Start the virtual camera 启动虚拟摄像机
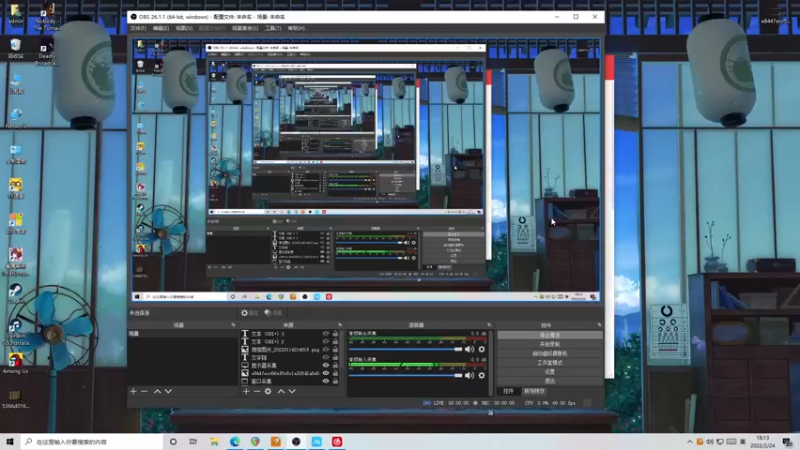This screenshot has height=450, width=800. click(x=549, y=354)
